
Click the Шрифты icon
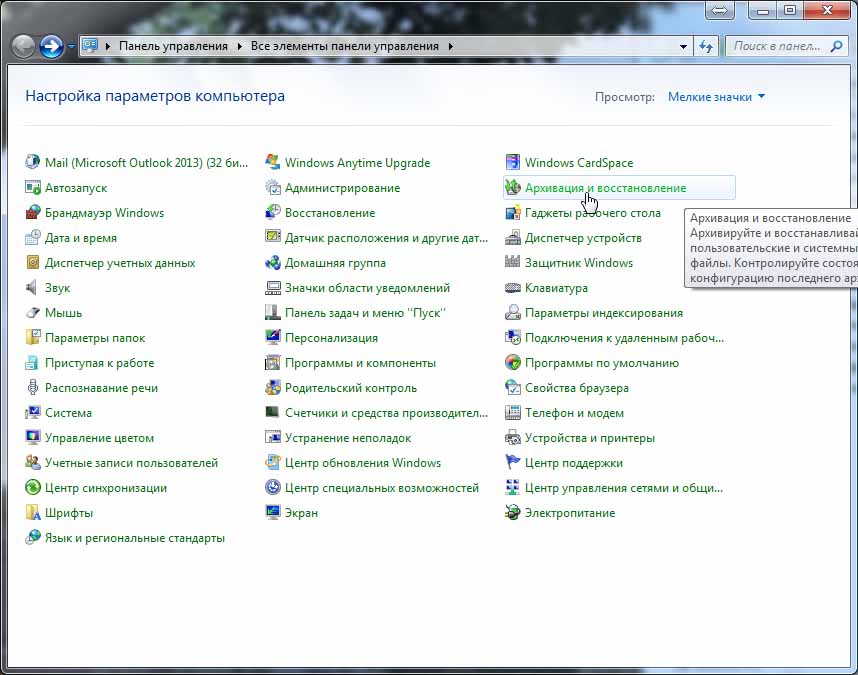[33, 513]
